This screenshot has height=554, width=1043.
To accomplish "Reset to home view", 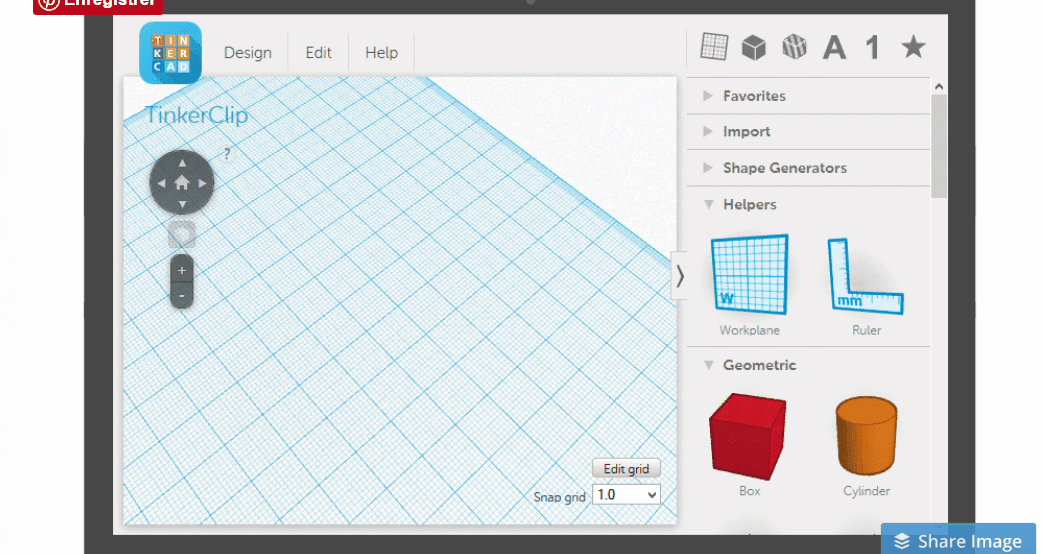I will [182, 183].
